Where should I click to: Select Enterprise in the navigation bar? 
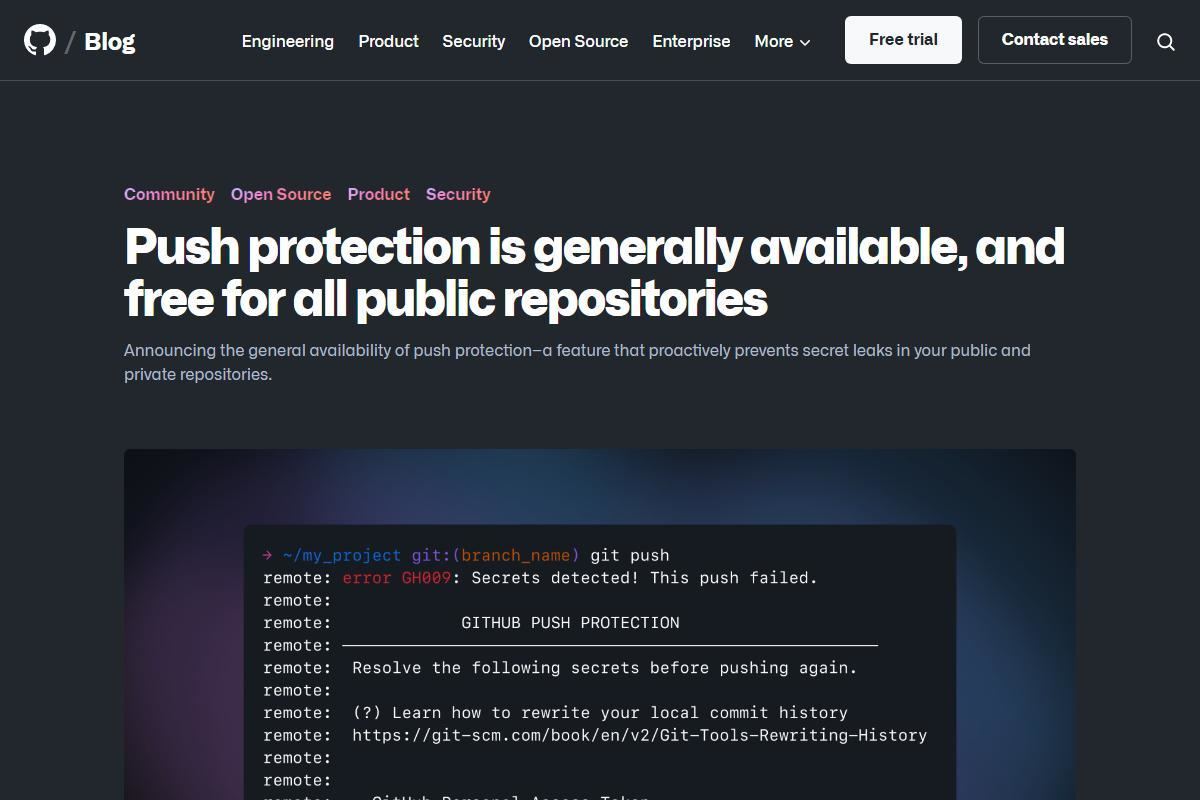(691, 41)
